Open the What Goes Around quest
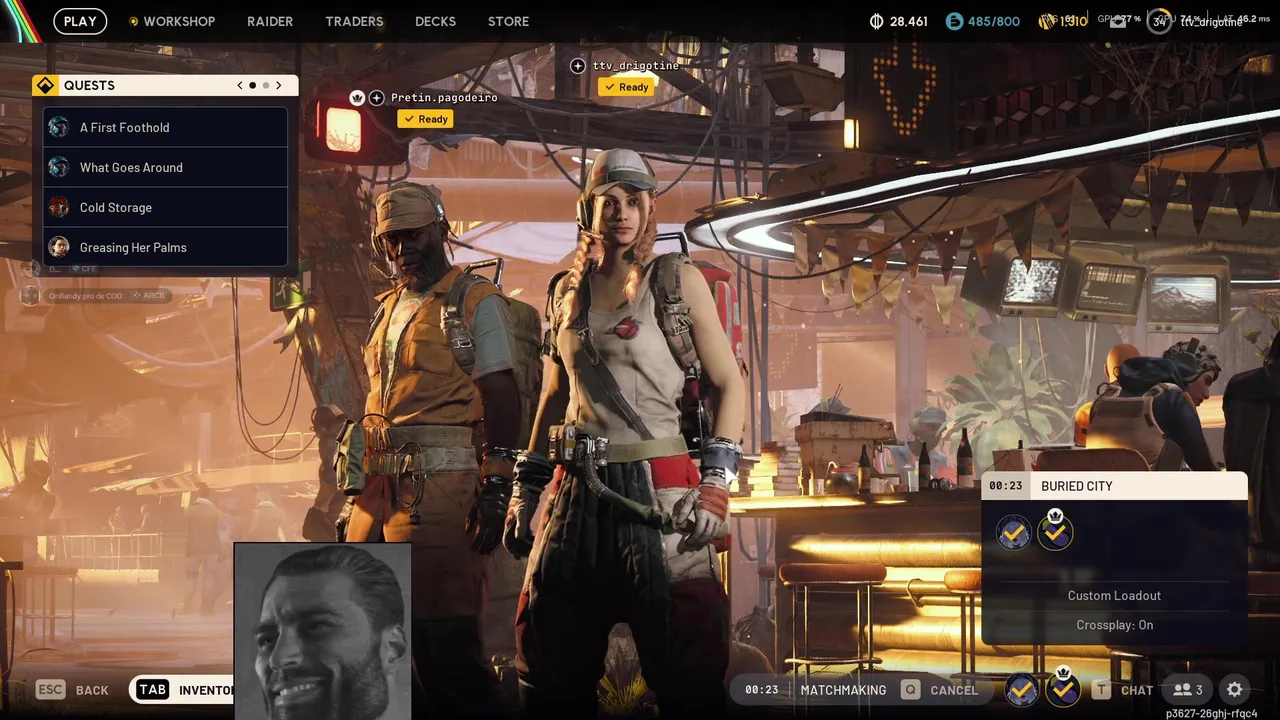1280x720 pixels. click(x=165, y=167)
